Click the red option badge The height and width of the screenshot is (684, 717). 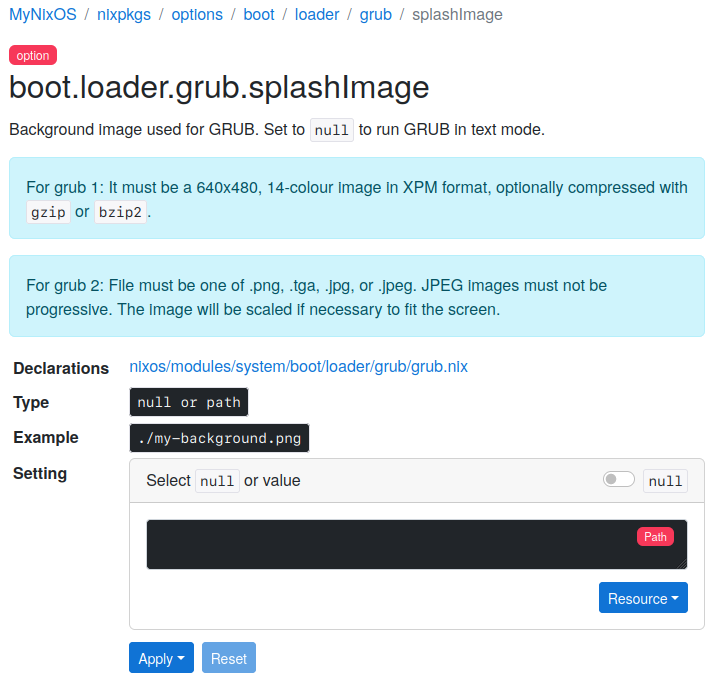(33, 55)
